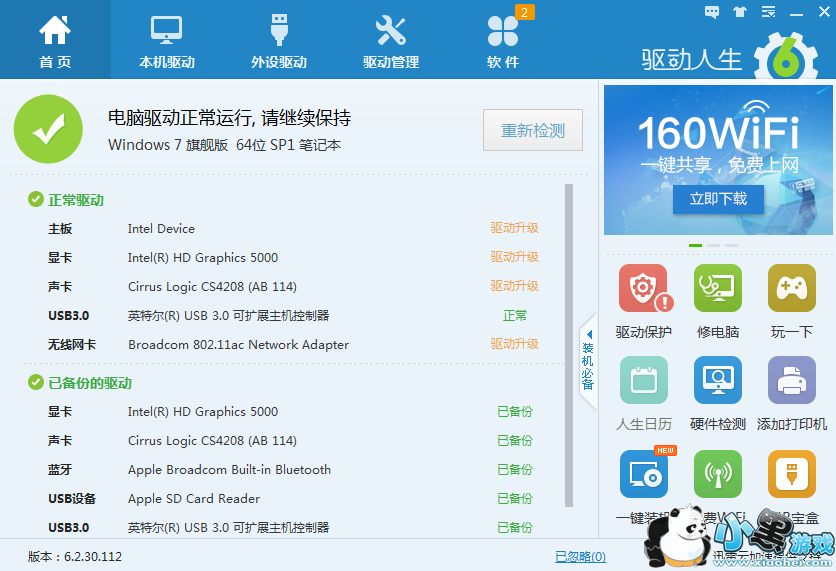Switch to the 外设驱动 tab

coord(279,40)
